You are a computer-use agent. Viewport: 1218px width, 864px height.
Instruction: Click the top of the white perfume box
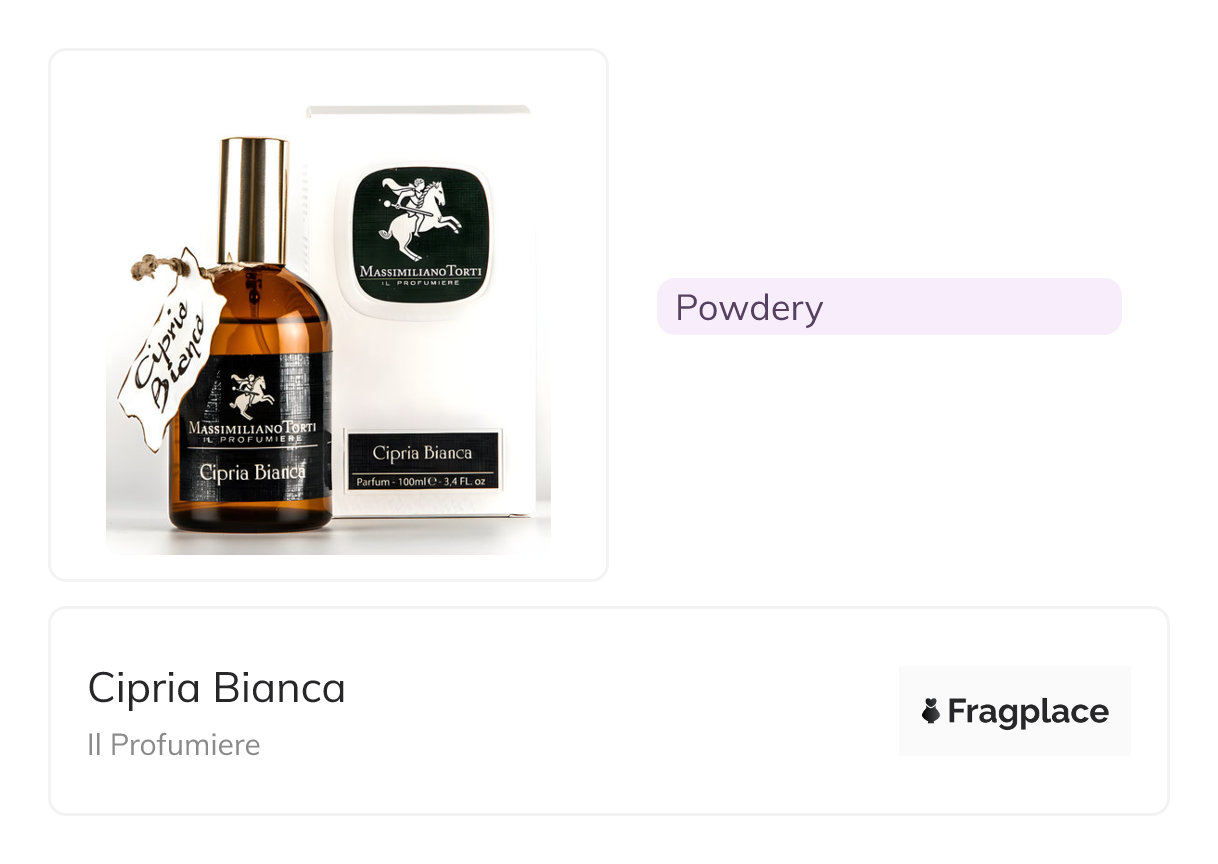(420, 112)
